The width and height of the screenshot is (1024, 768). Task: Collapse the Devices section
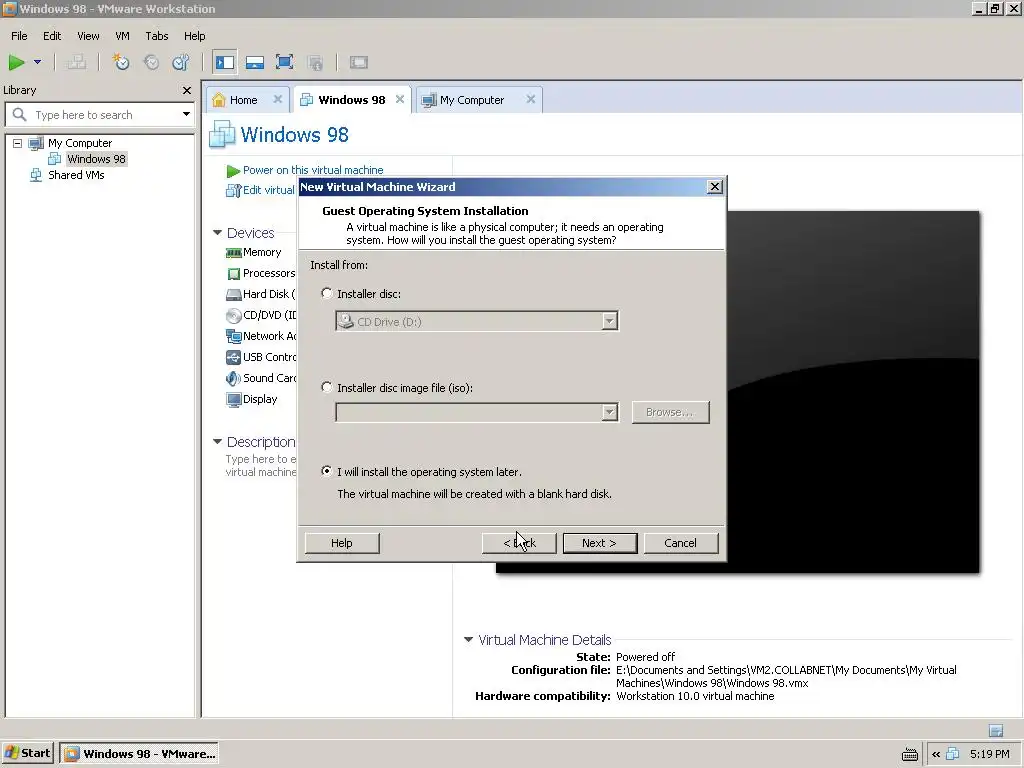click(x=217, y=232)
